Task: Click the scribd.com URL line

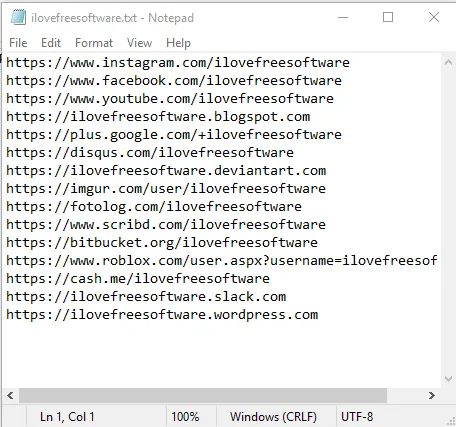Action: click(166, 225)
